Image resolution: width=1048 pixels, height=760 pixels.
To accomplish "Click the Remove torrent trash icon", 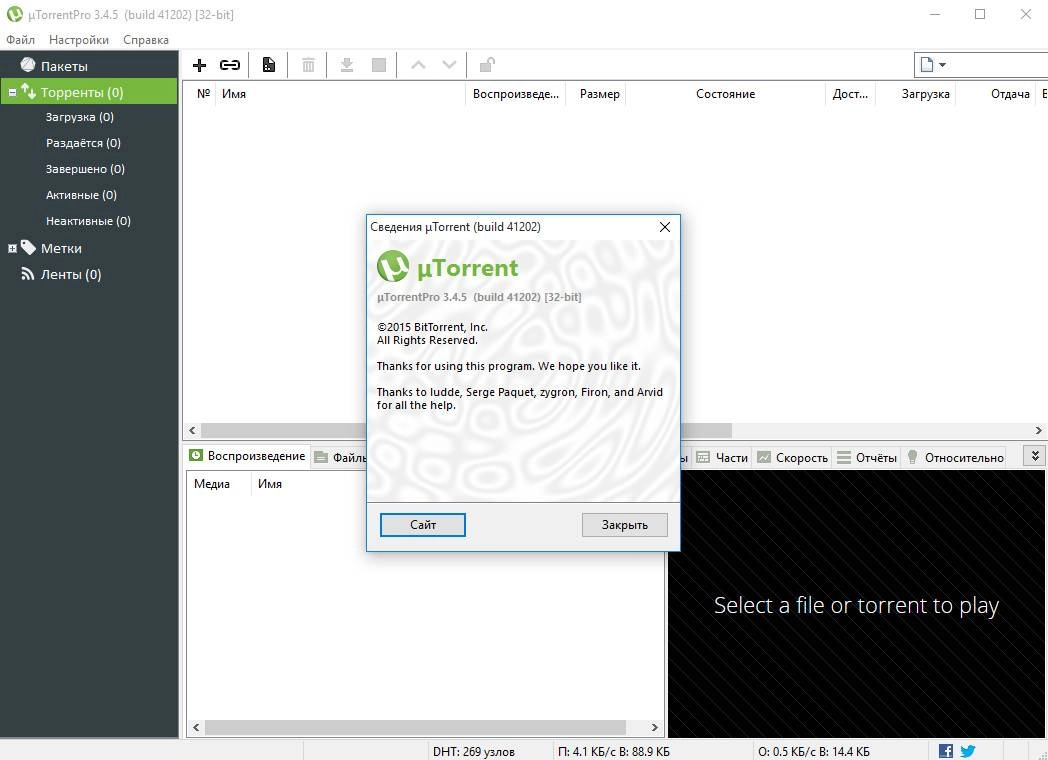I will click(307, 64).
